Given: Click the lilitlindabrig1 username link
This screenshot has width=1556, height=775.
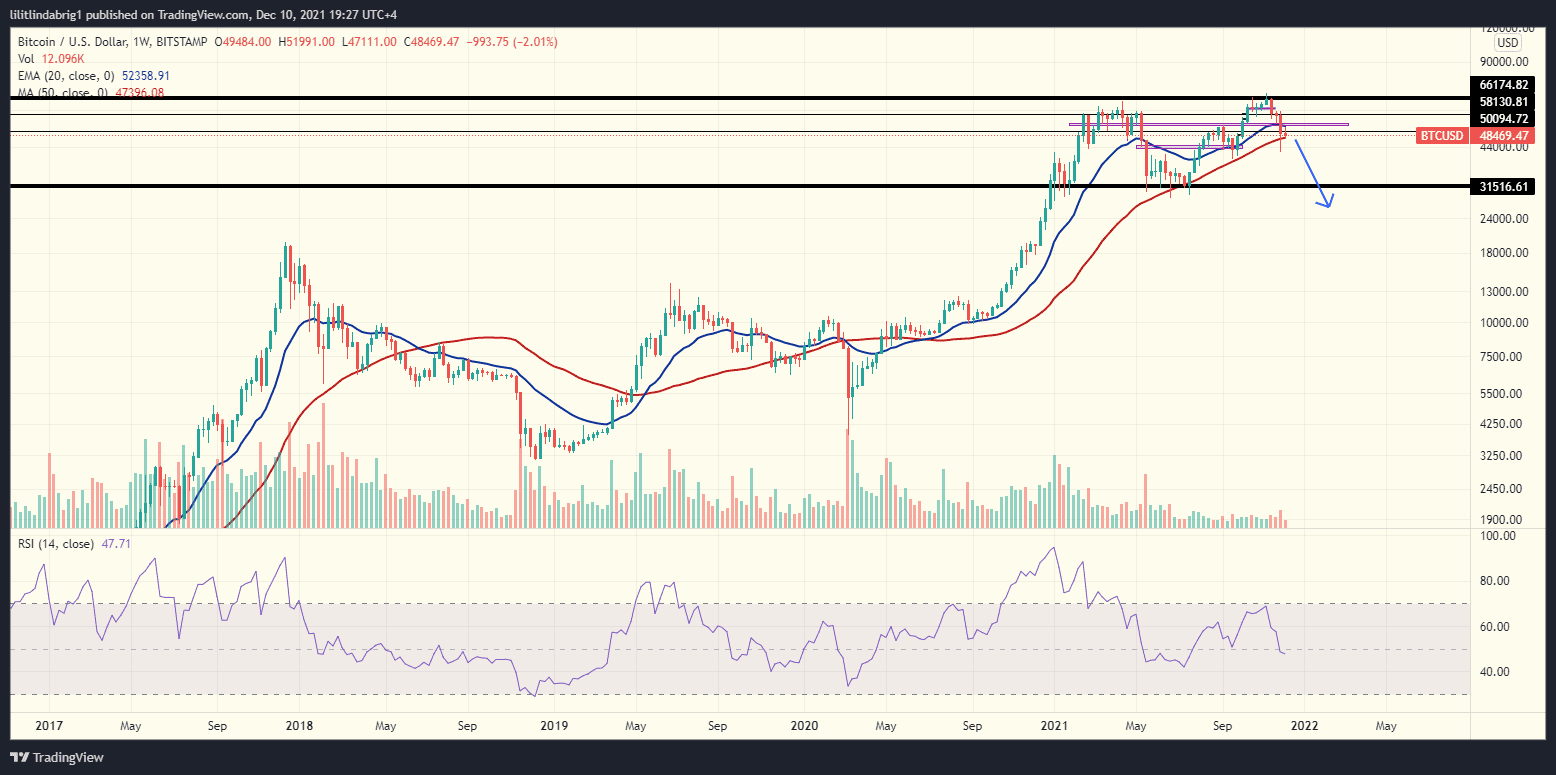Looking at the screenshot, I should click(x=45, y=14).
